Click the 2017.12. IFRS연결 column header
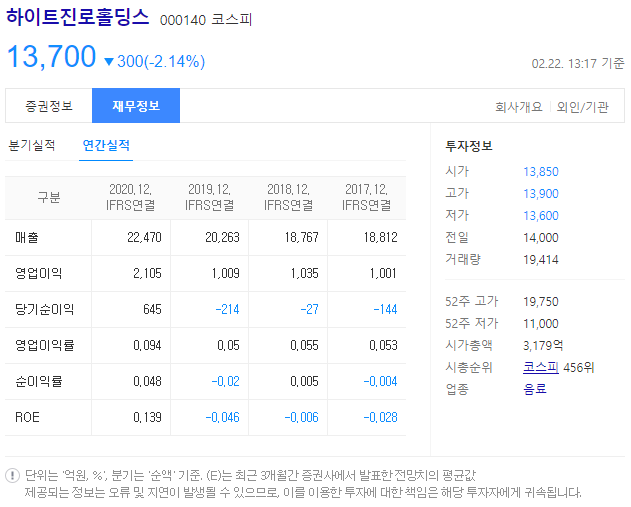This screenshot has width=631, height=507. (366, 197)
